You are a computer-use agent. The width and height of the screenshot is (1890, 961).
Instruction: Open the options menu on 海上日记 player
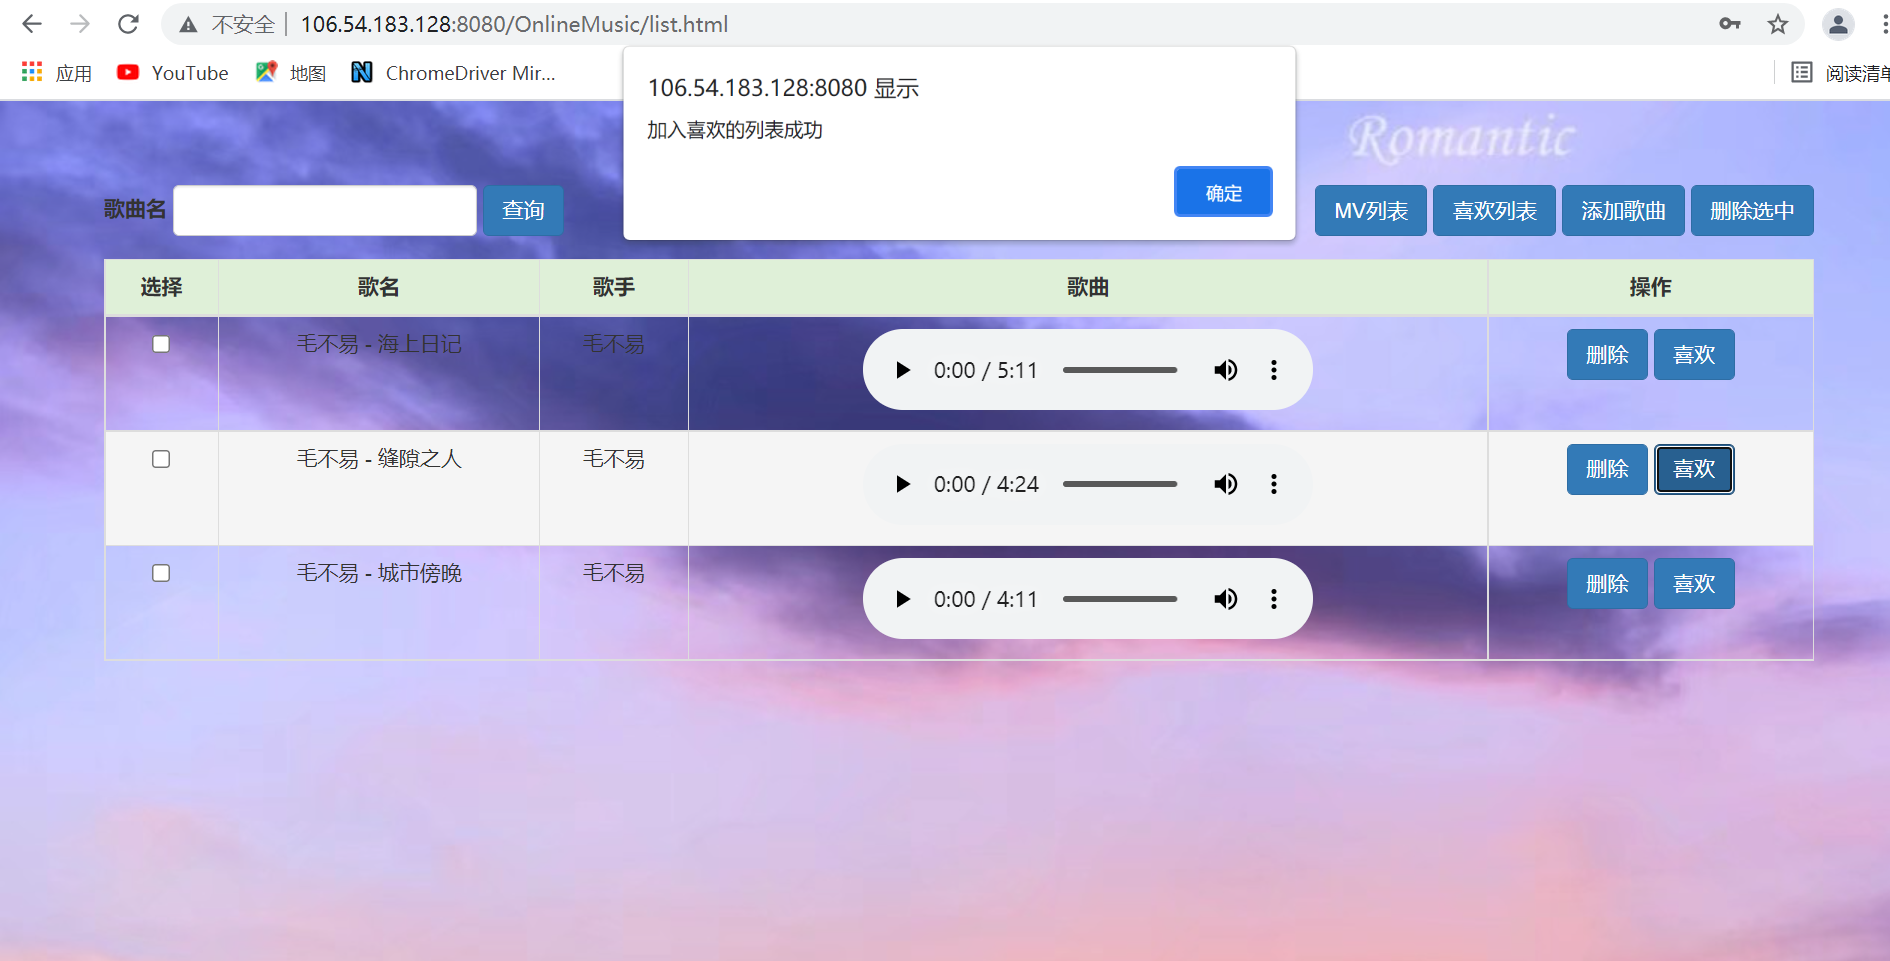(1274, 369)
